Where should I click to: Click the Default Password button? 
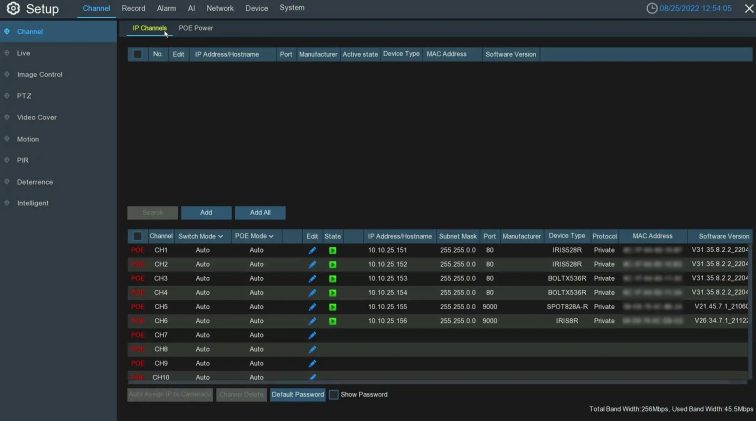(x=297, y=395)
